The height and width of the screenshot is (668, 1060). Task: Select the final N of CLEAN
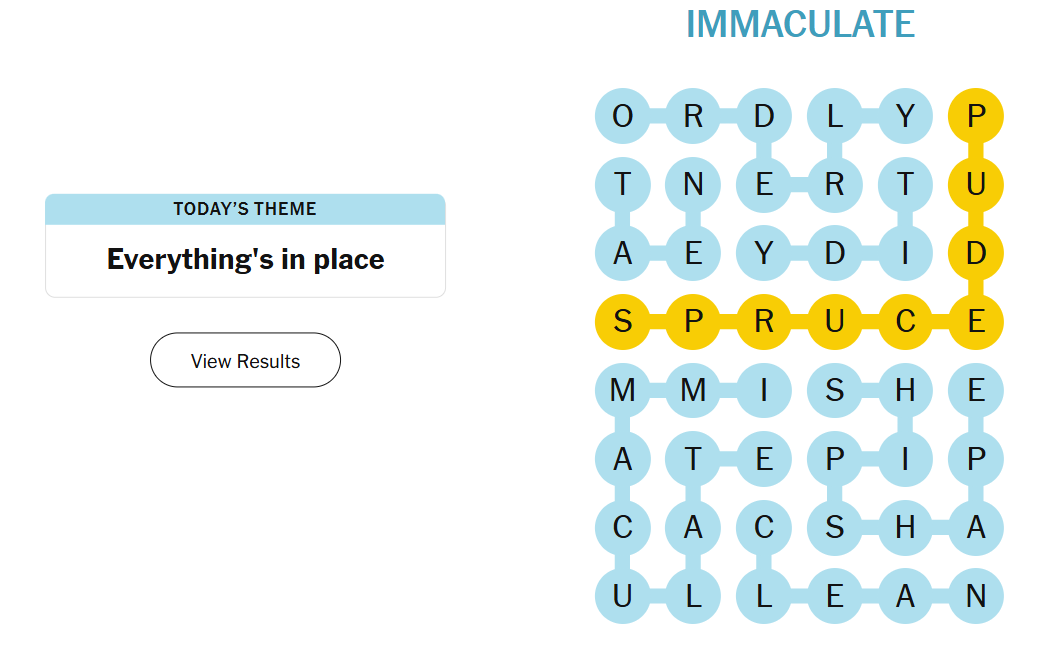(x=976, y=596)
